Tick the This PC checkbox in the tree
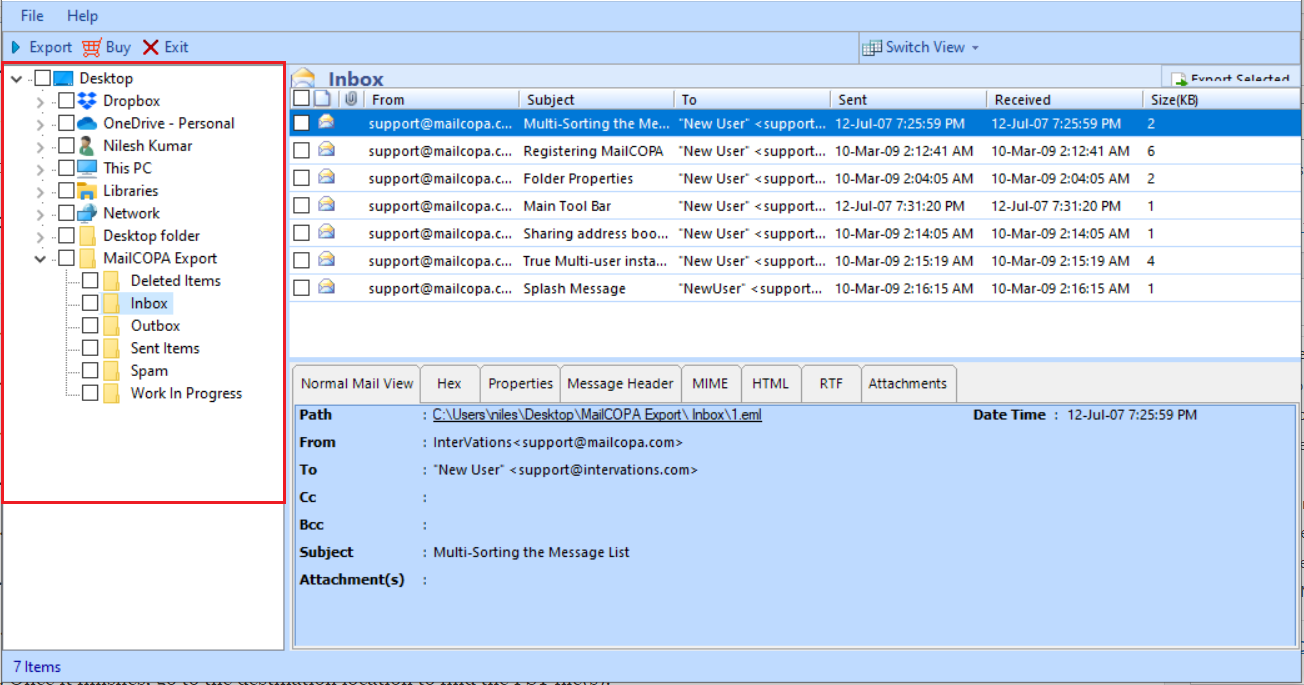The width and height of the screenshot is (1304, 685). 66,168
